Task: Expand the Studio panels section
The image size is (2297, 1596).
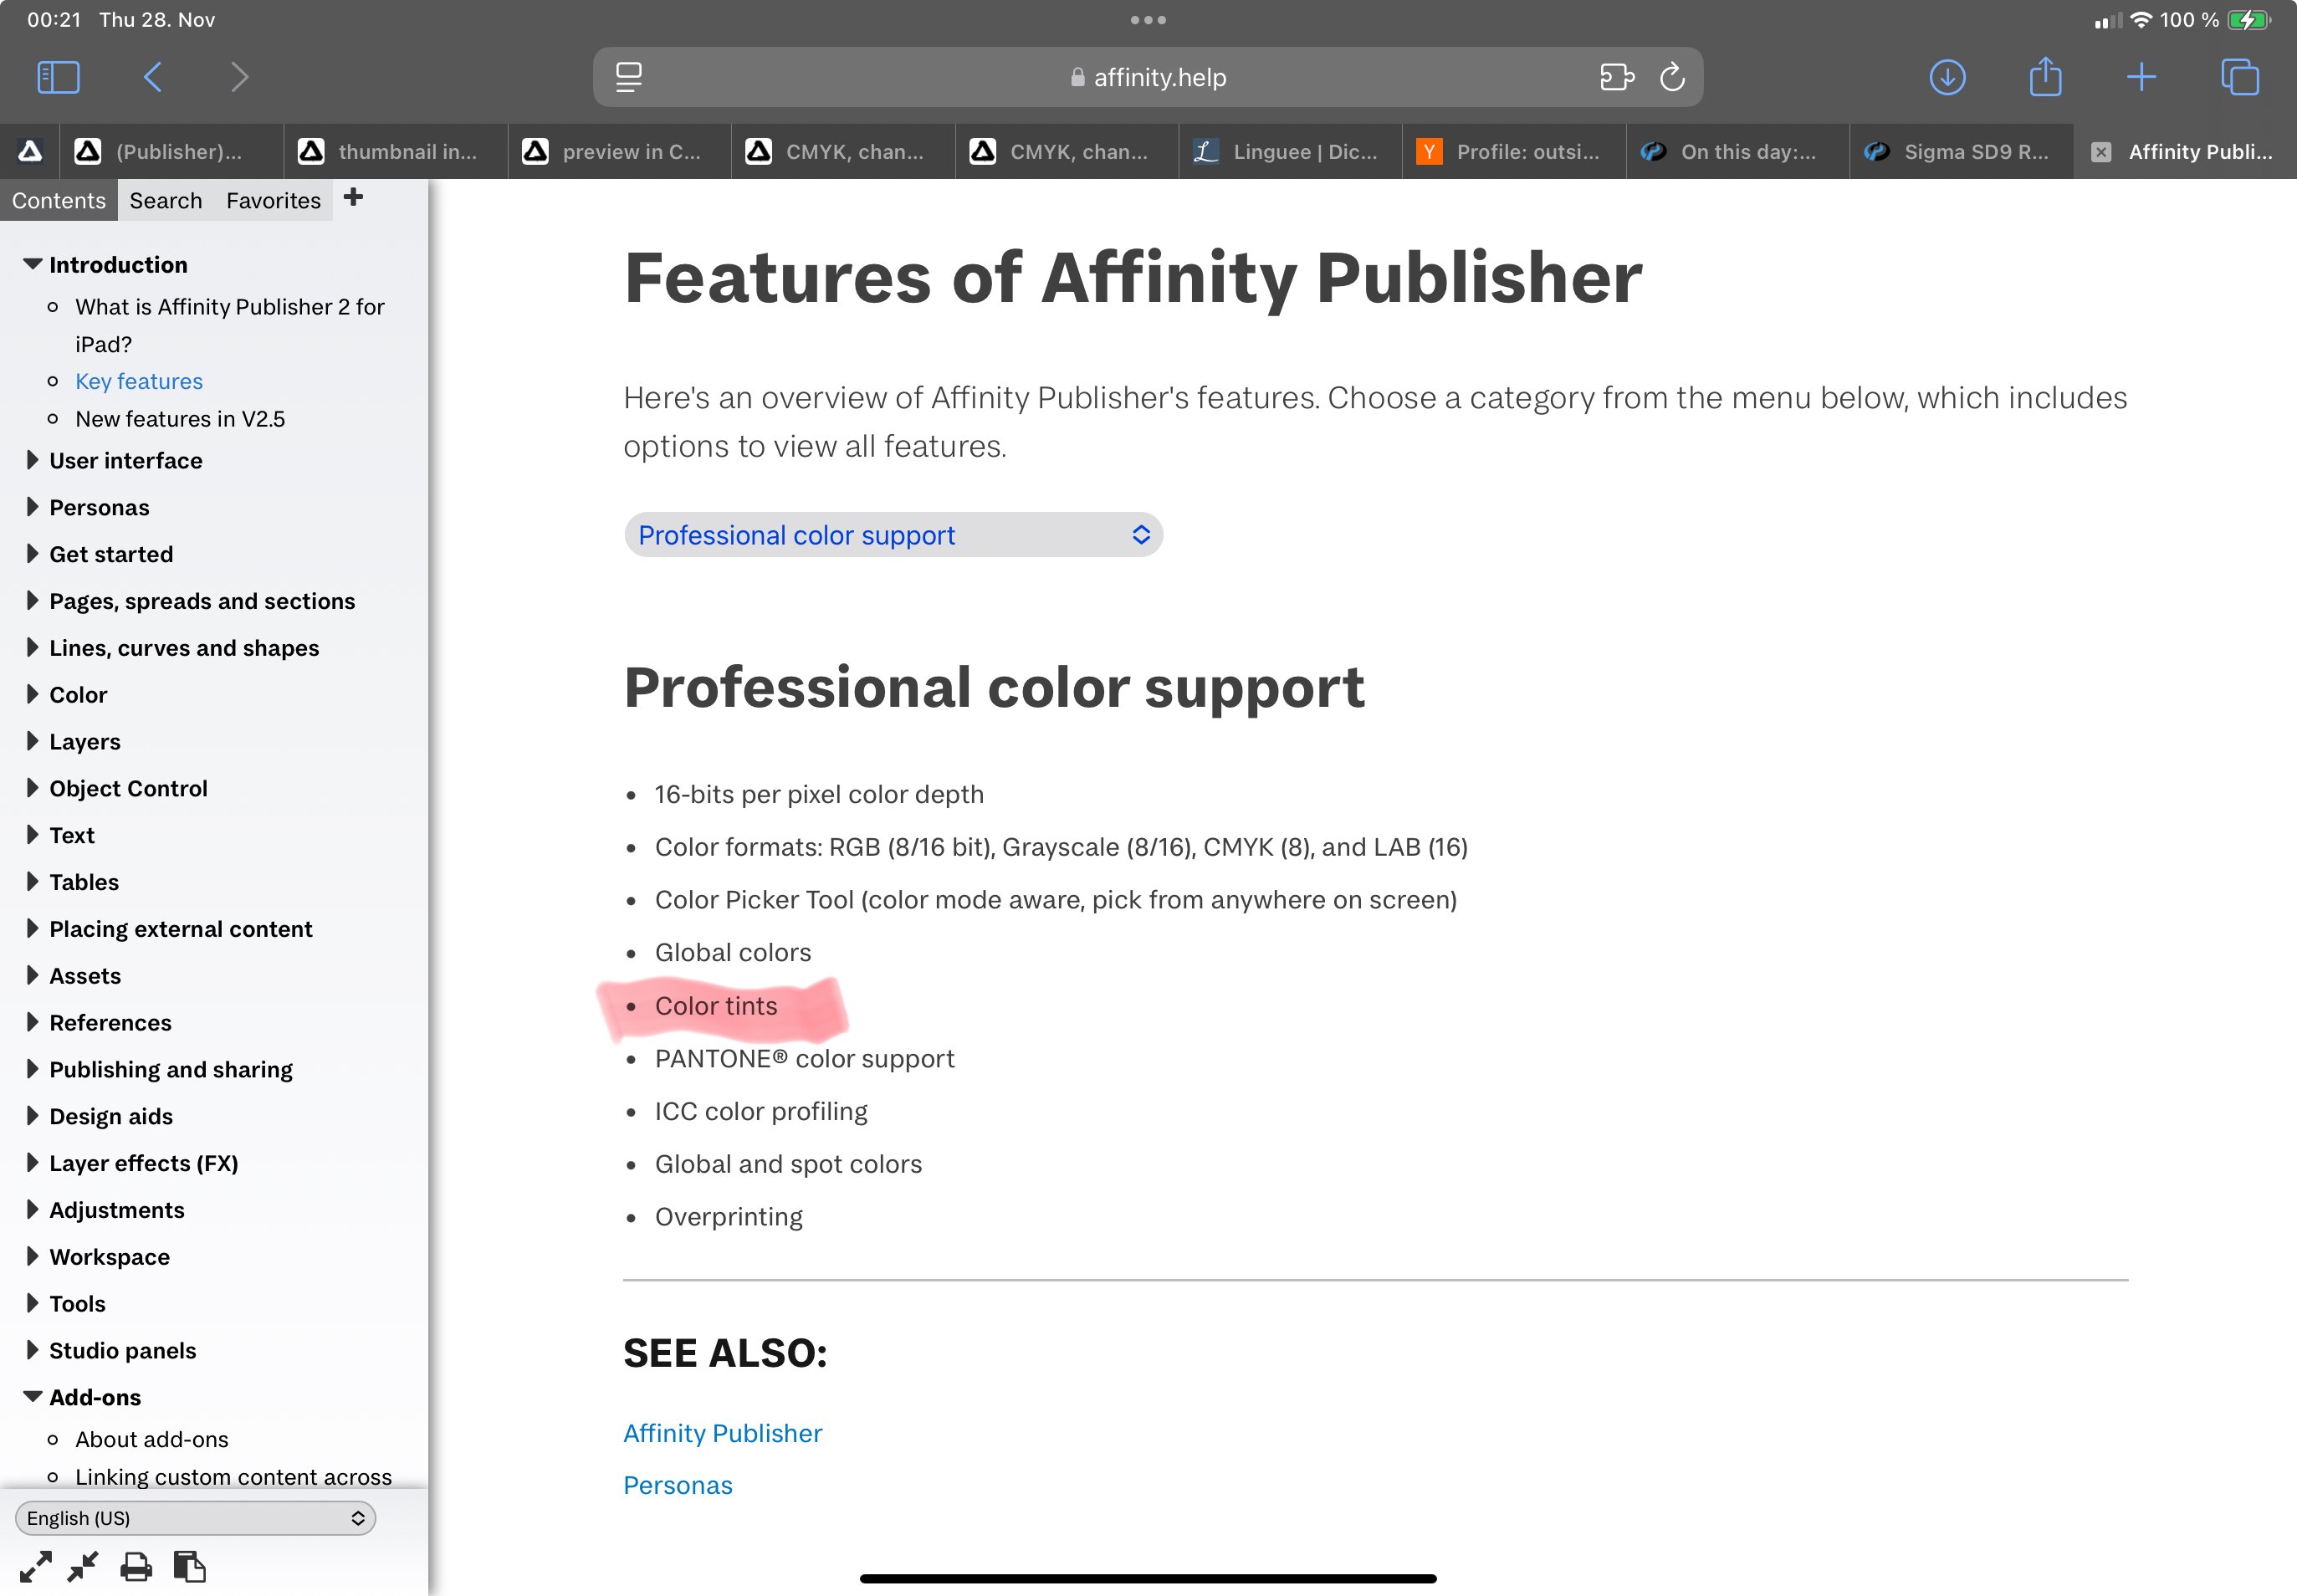Action: click(32, 1350)
